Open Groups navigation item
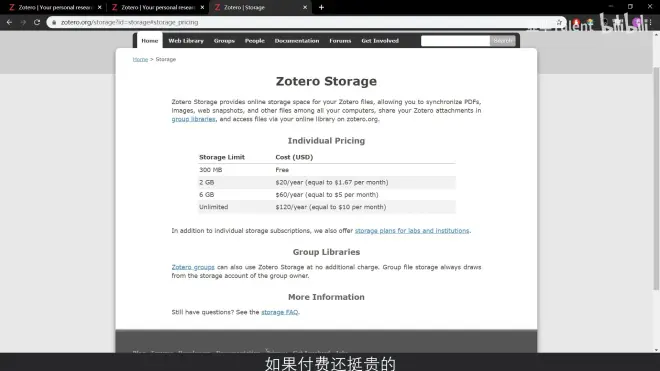The height and width of the screenshot is (371, 660). tap(224, 41)
